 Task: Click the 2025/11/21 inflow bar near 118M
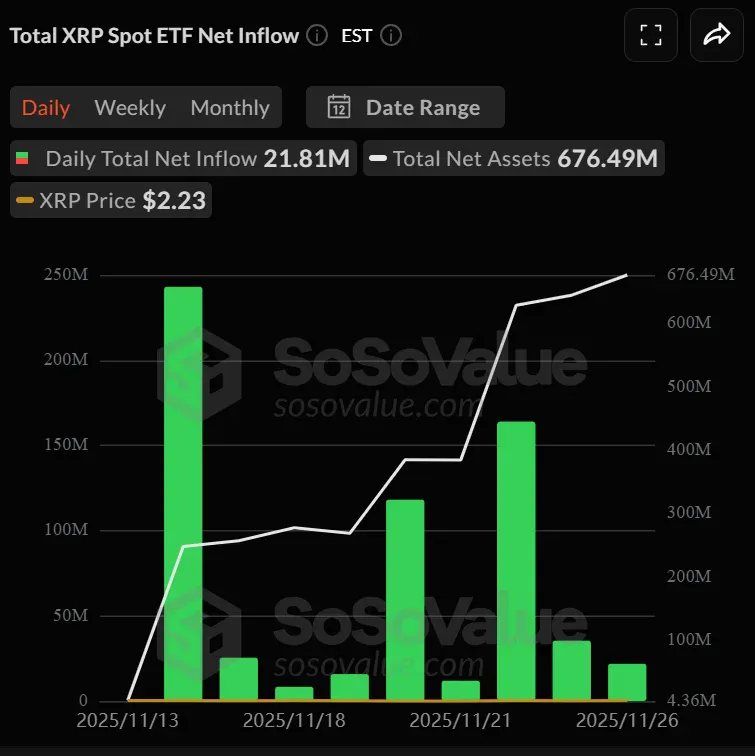coord(405,599)
